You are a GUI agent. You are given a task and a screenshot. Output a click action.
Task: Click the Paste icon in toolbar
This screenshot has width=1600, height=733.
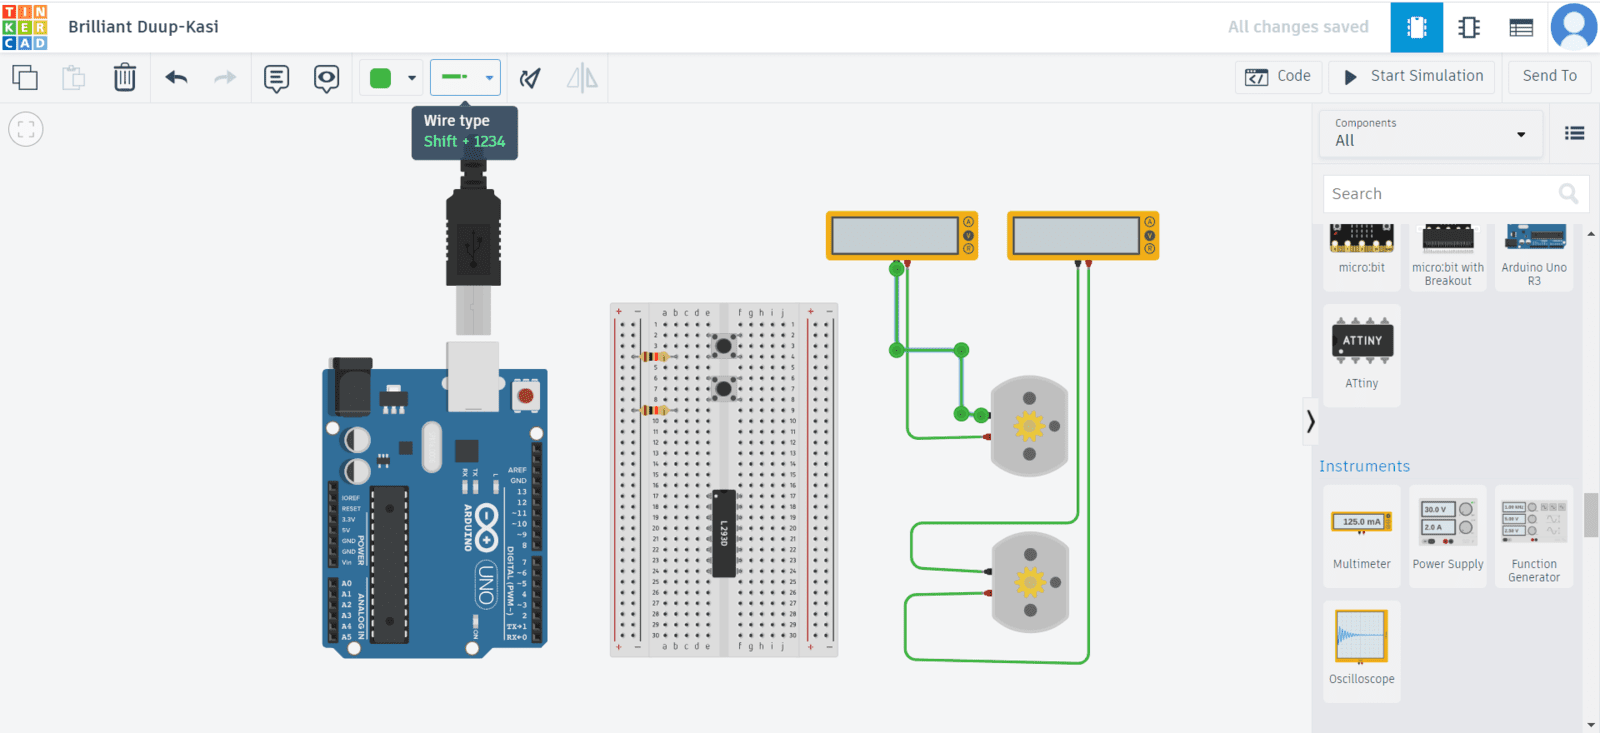pos(74,77)
